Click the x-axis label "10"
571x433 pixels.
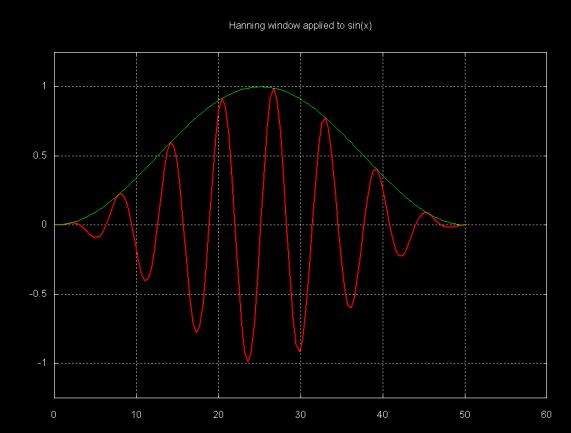[136, 415]
